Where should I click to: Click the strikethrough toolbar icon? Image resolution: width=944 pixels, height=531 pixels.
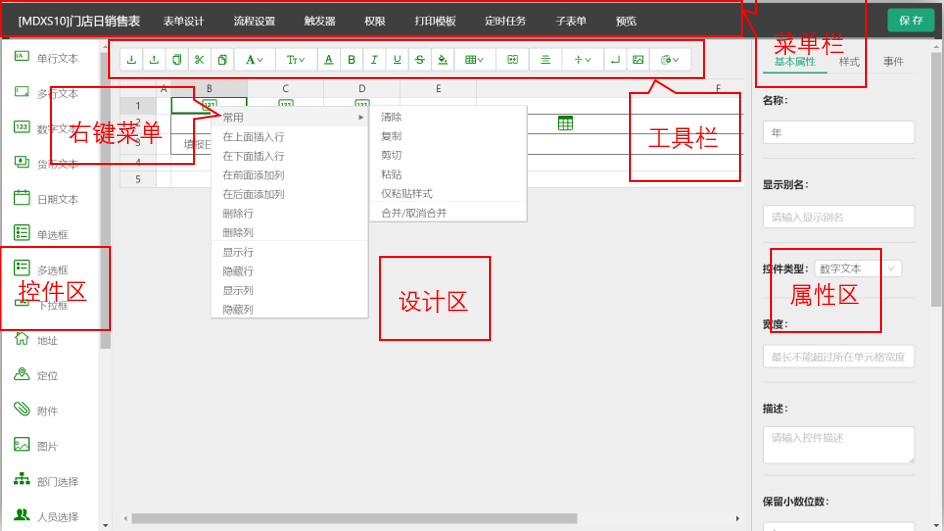click(419, 60)
